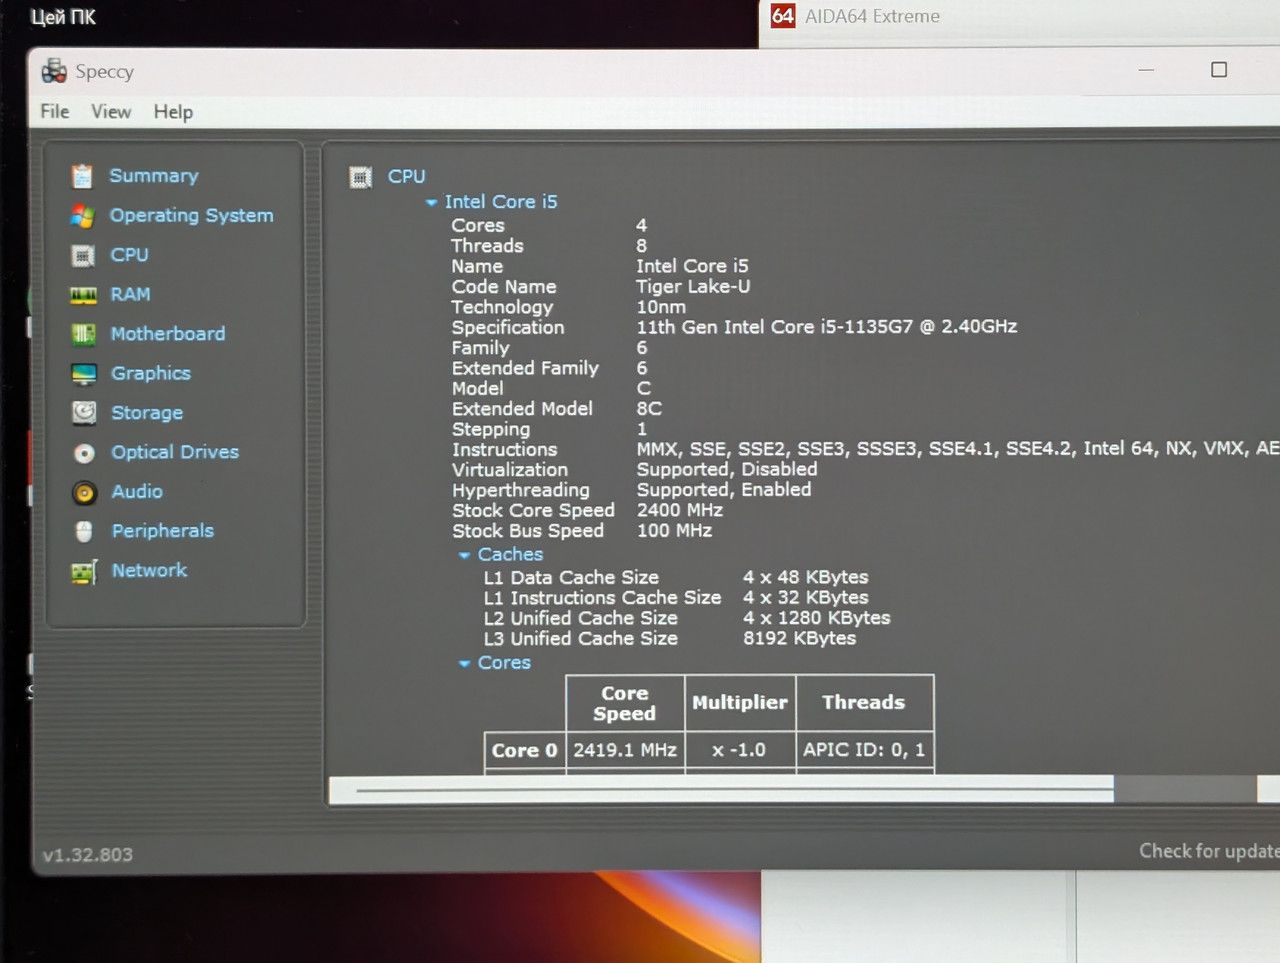Show RAM information
This screenshot has width=1280, height=963.
click(130, 294)
